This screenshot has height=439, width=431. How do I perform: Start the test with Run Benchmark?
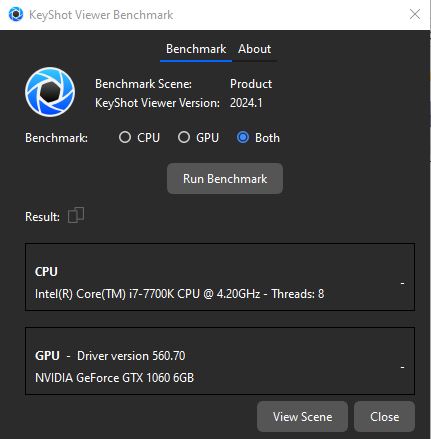pyautogui.click(x=225, y=179)
